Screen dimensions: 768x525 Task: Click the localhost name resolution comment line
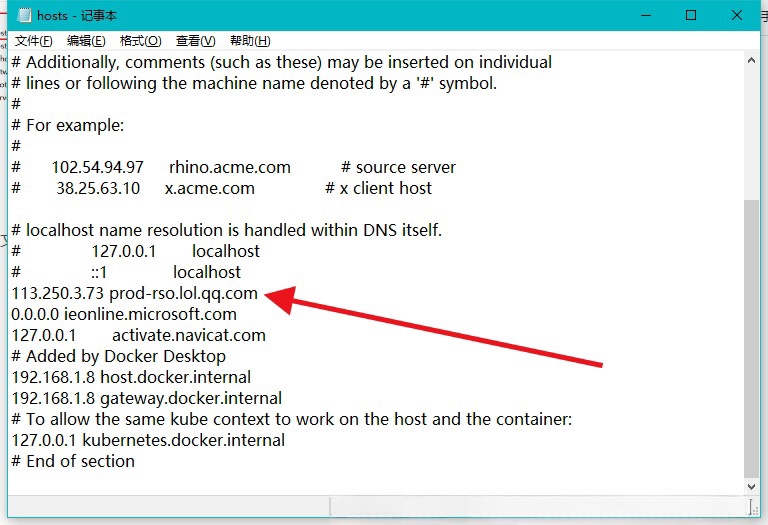[226, 230]
